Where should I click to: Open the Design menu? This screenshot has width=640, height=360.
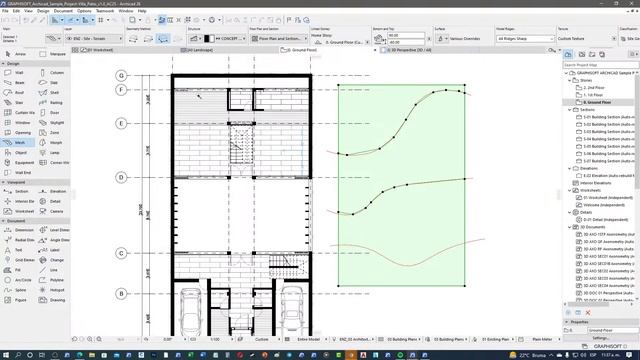(43, 11)
